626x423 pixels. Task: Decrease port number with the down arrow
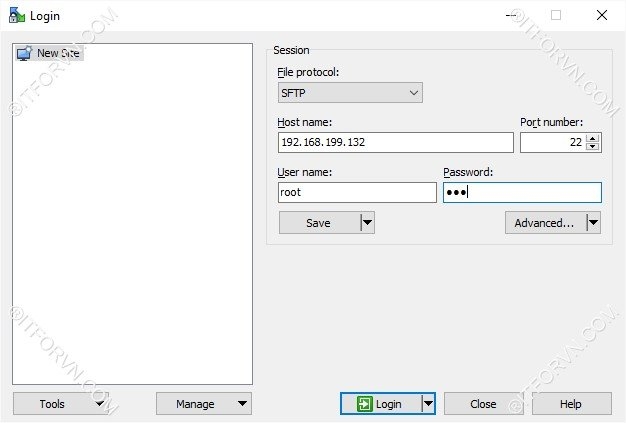click(593, 148)
